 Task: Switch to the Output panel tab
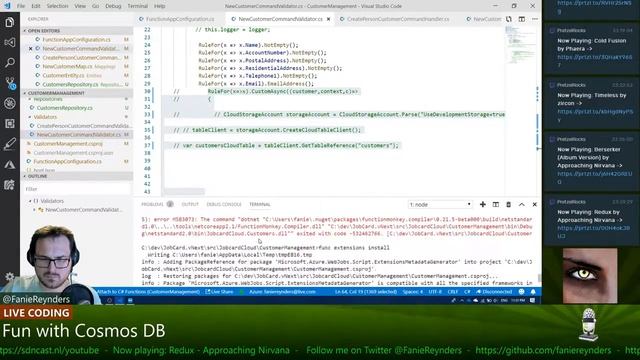(190, 204)
